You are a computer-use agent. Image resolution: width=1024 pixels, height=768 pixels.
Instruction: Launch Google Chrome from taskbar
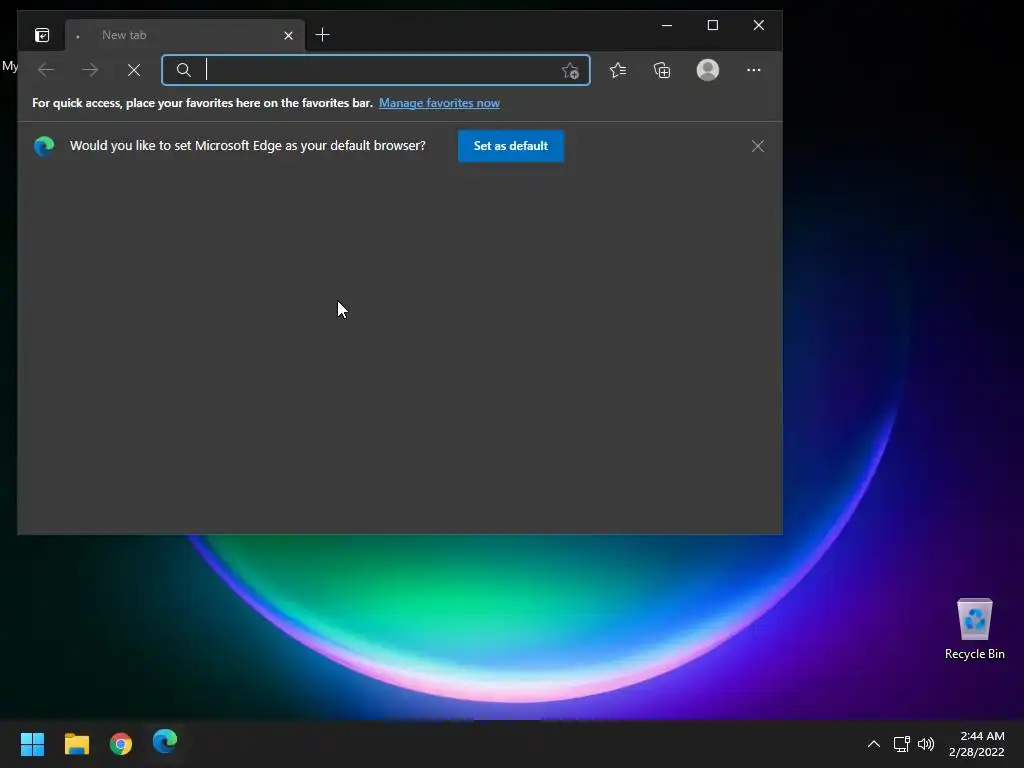click(121, 743)
